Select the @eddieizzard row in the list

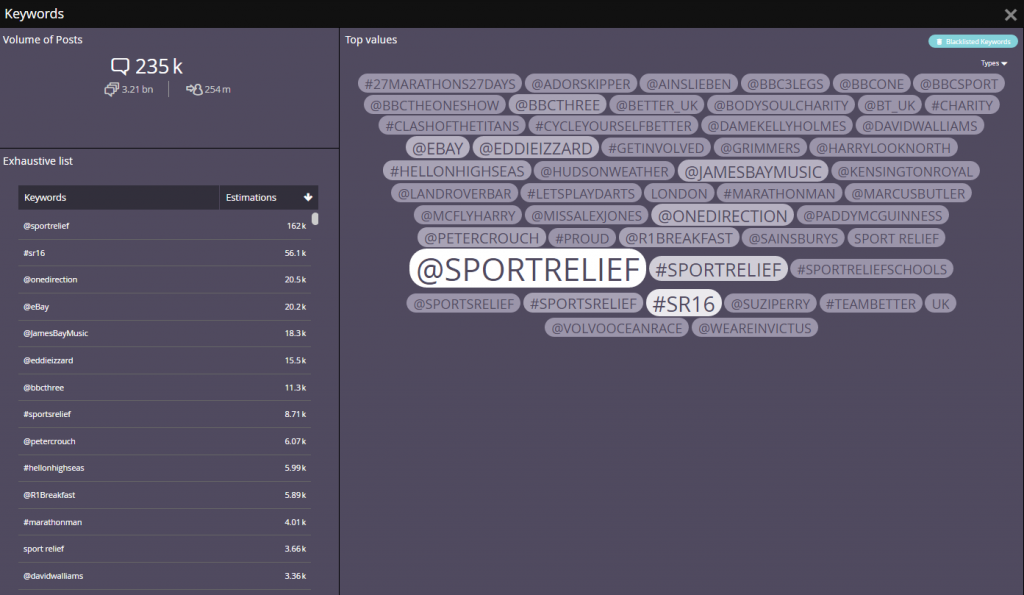click(165, 361)
